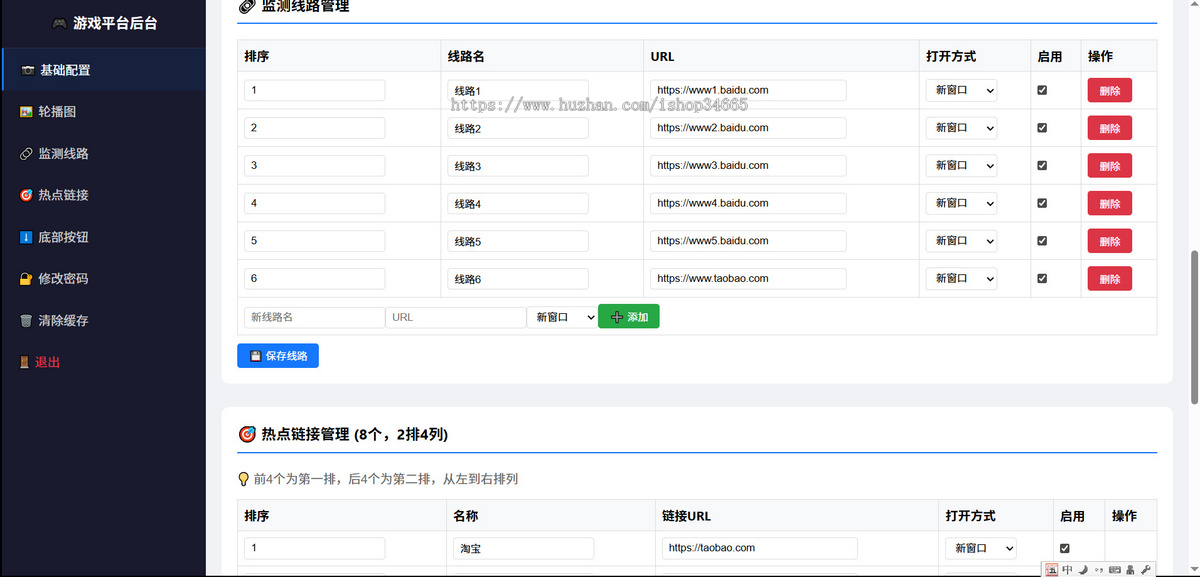Click the green 添加 button
Viewport: 1200px width, 577px height.
629,317
